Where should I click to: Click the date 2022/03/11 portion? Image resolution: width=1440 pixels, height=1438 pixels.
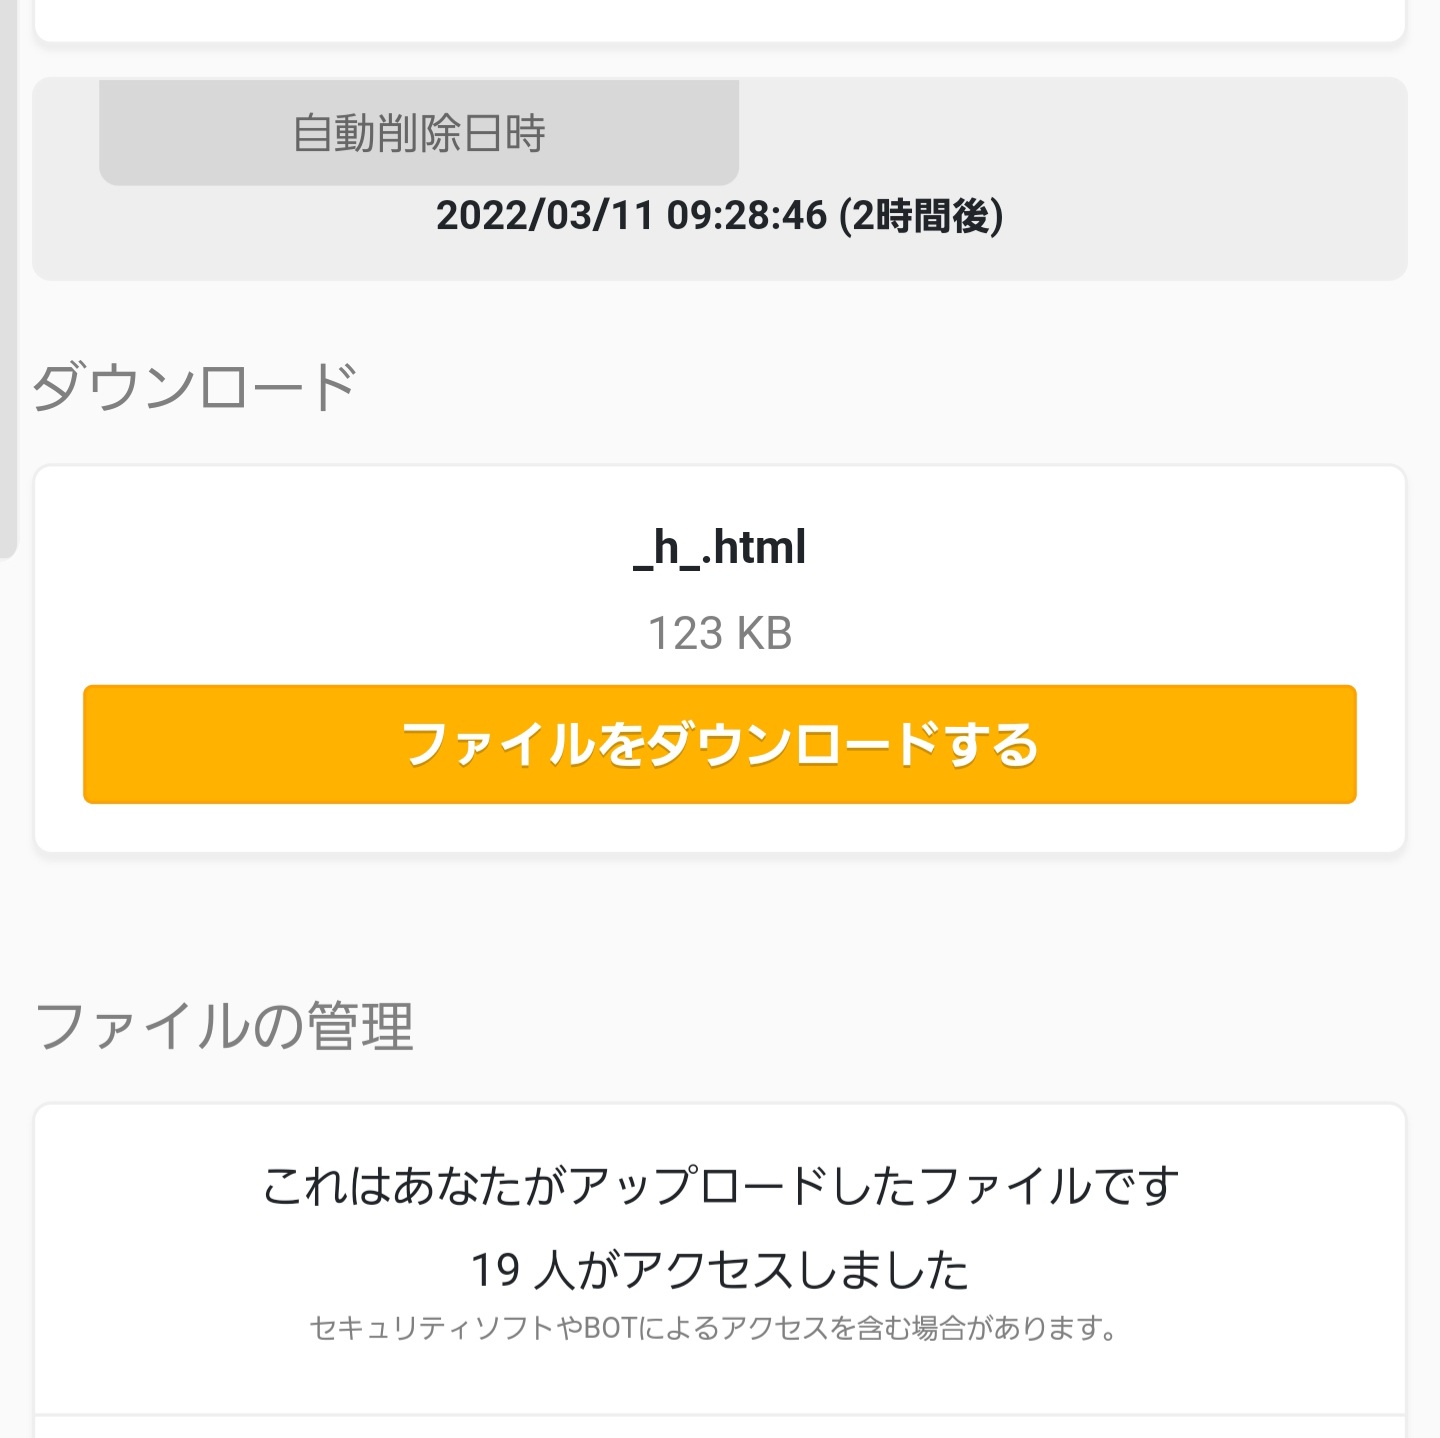[x=544, y=215]
